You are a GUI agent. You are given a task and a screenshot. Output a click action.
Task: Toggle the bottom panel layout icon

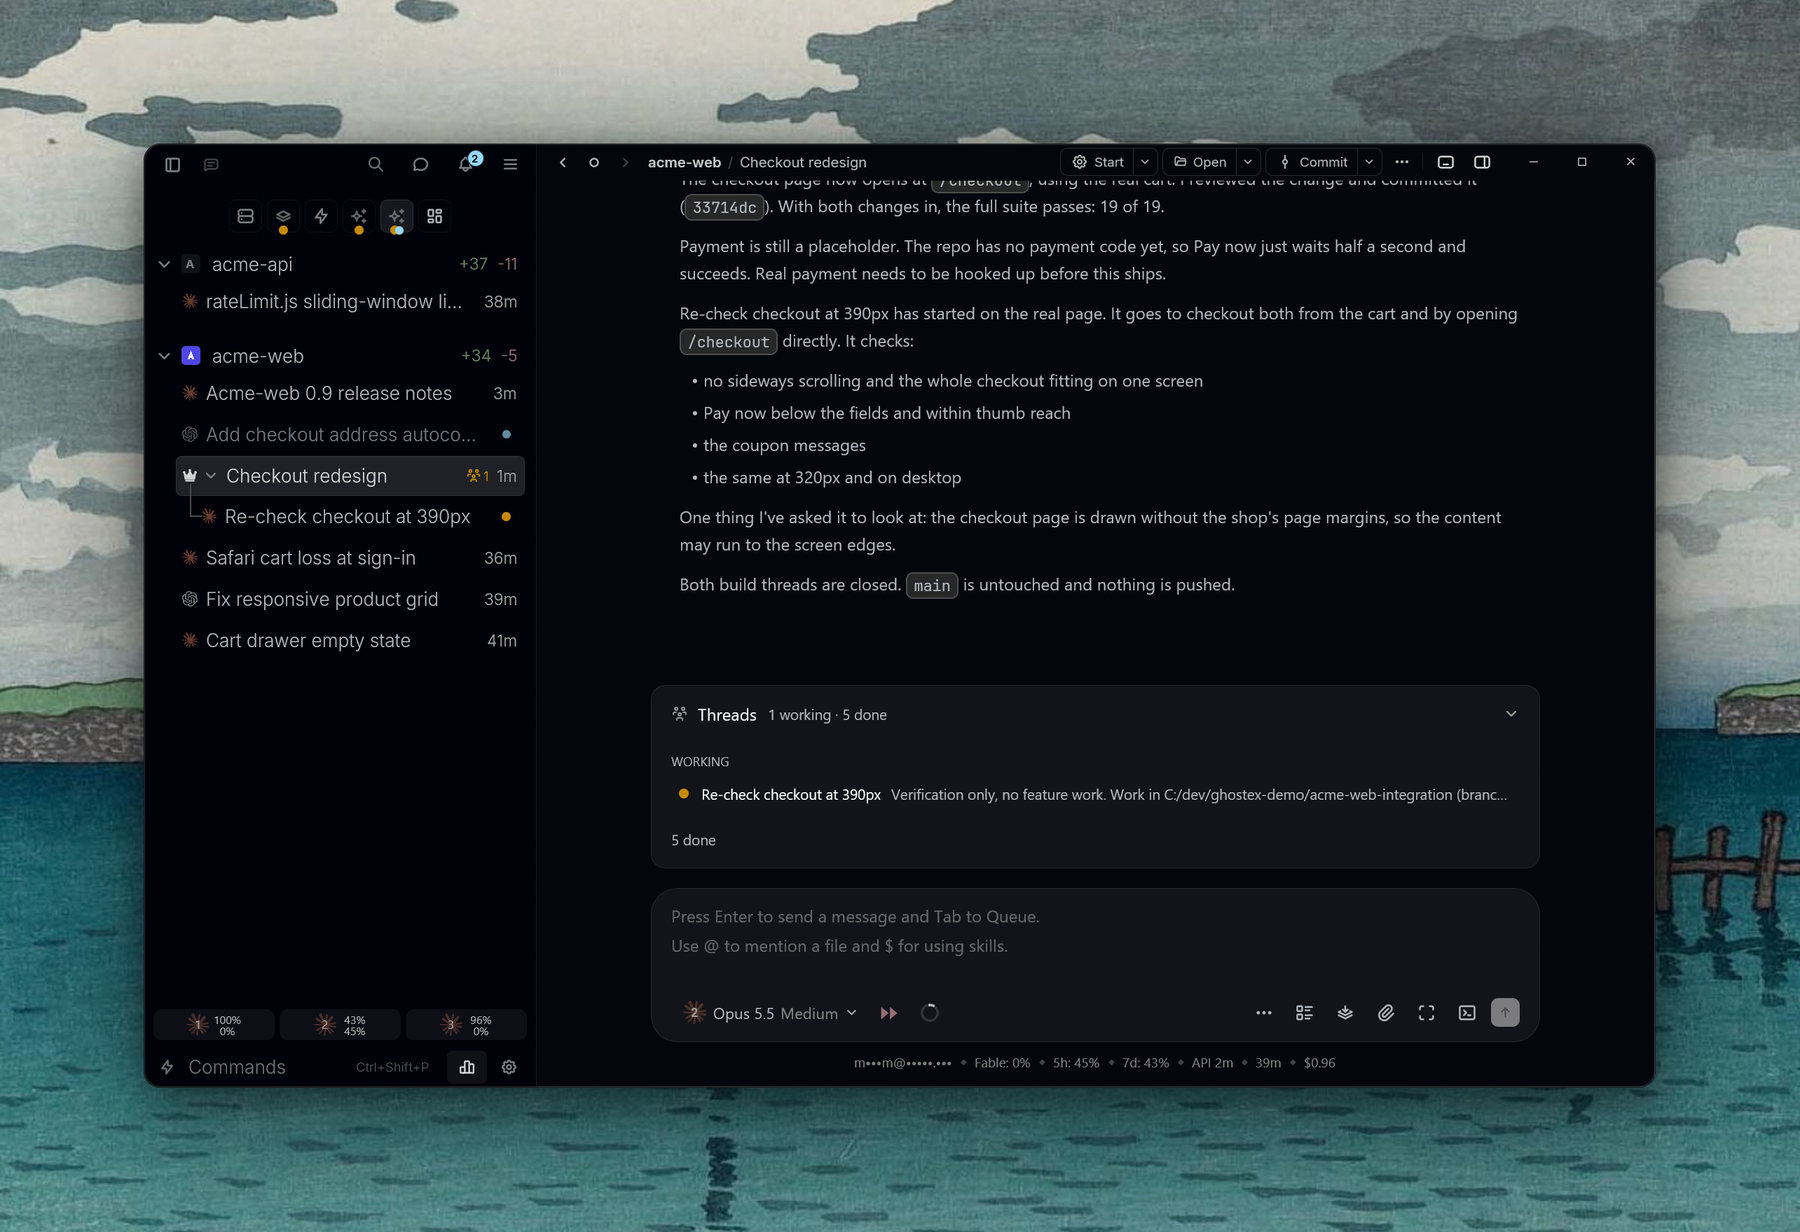[1446, 162]
